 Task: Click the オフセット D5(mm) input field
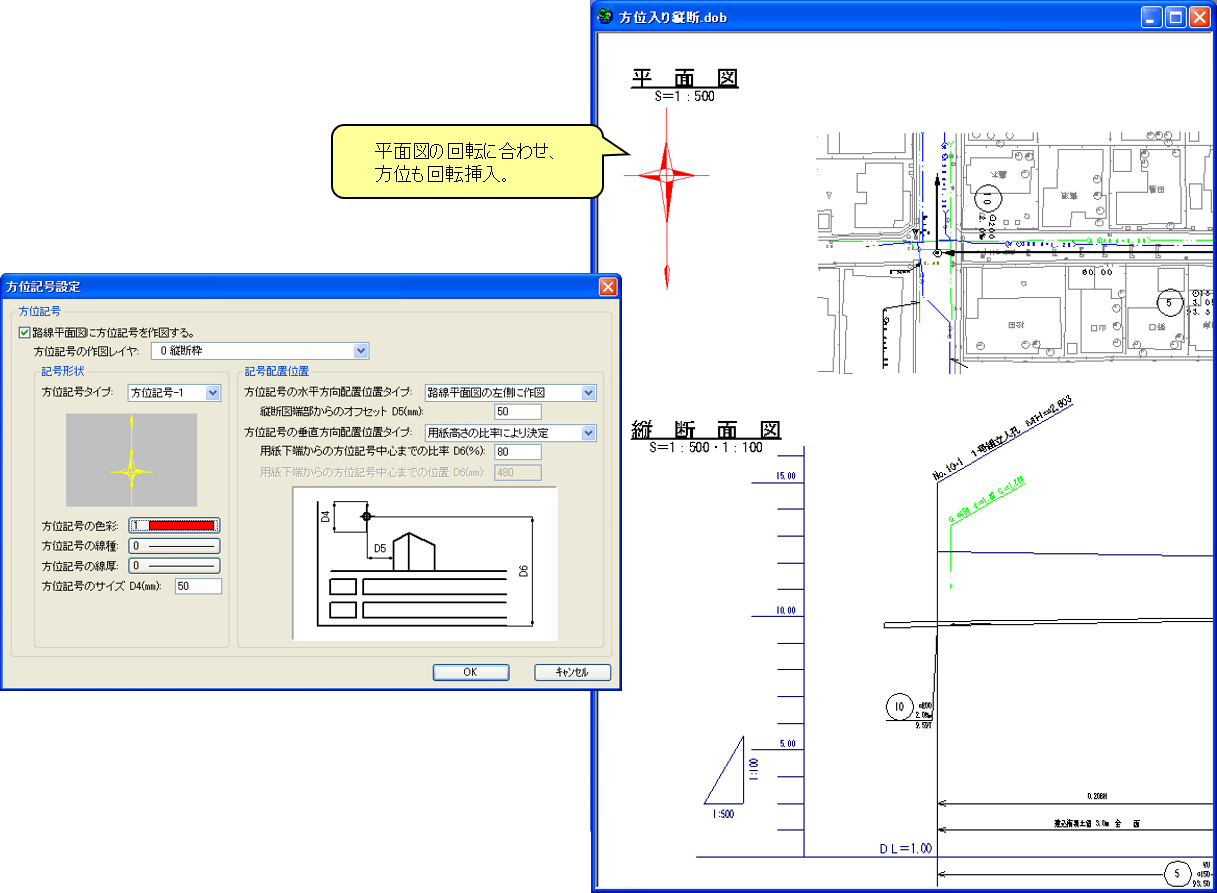coord(517,412)
